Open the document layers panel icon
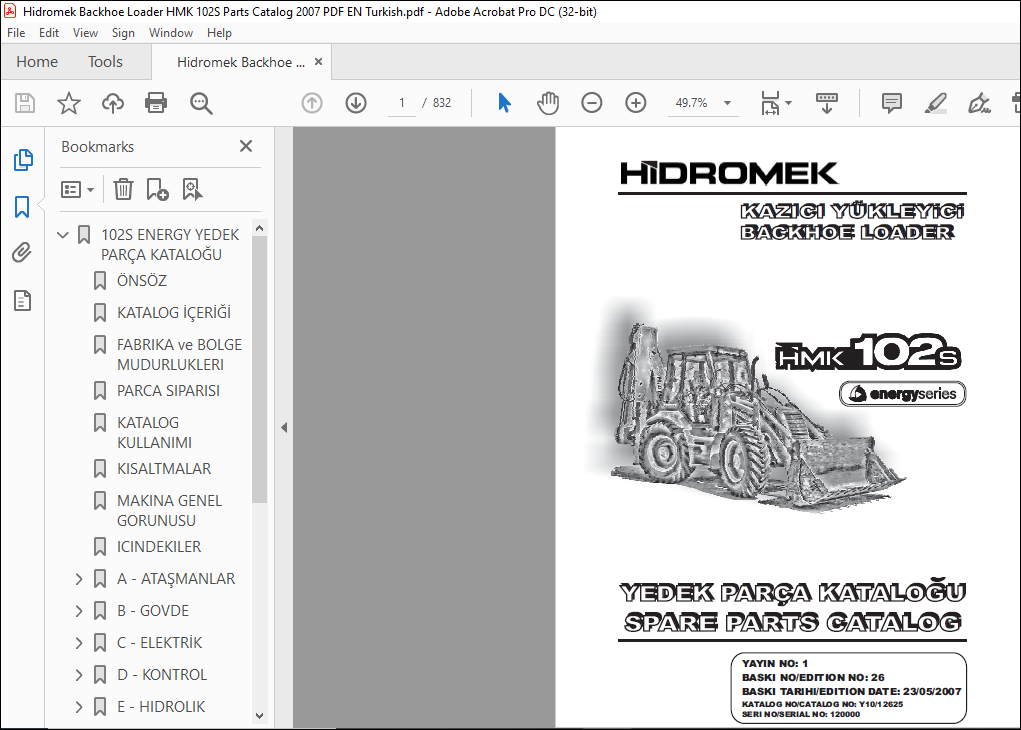The image size is (1021, 730). coord(22,300)
